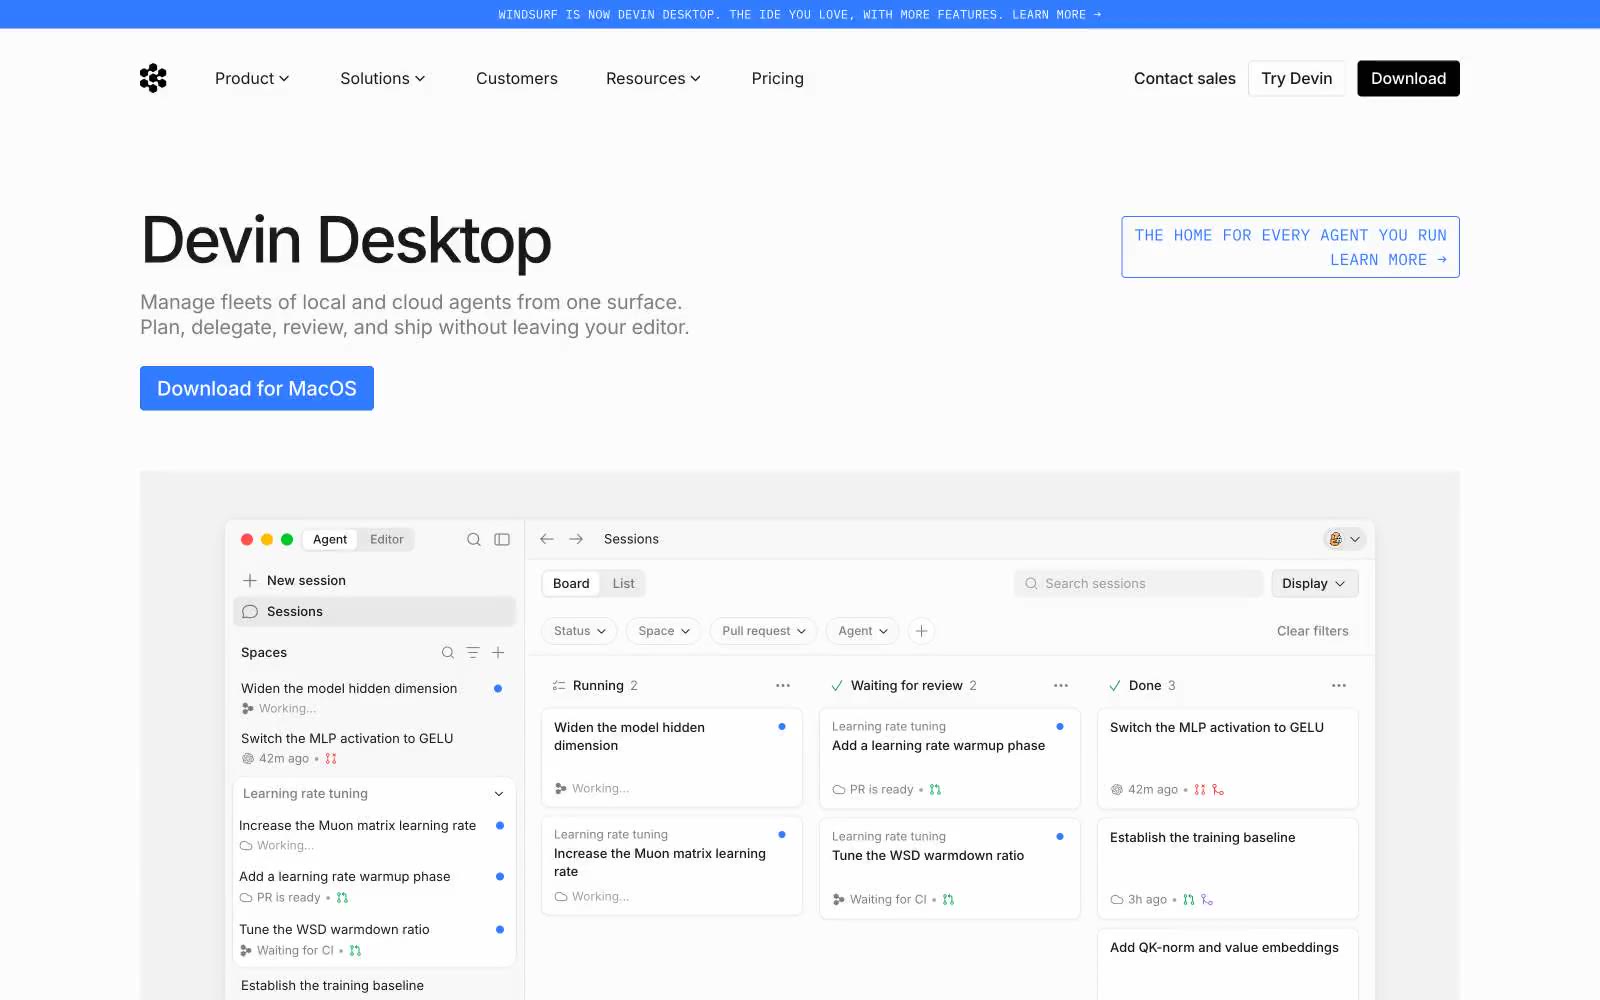Click the Download for MacOS button
Image resolution: width=1600 pixels, height=1000 pixels.
point(257,388)
